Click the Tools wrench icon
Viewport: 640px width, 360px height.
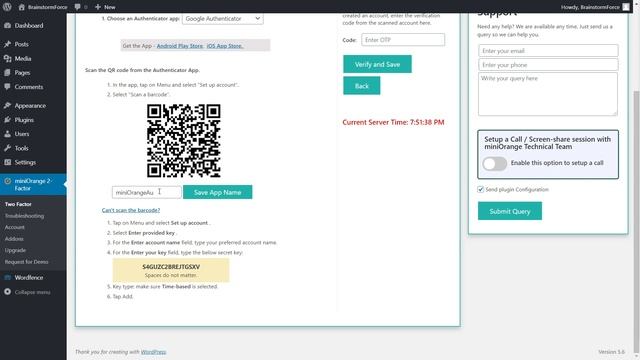pyautogui.click(x=7, y=148)
